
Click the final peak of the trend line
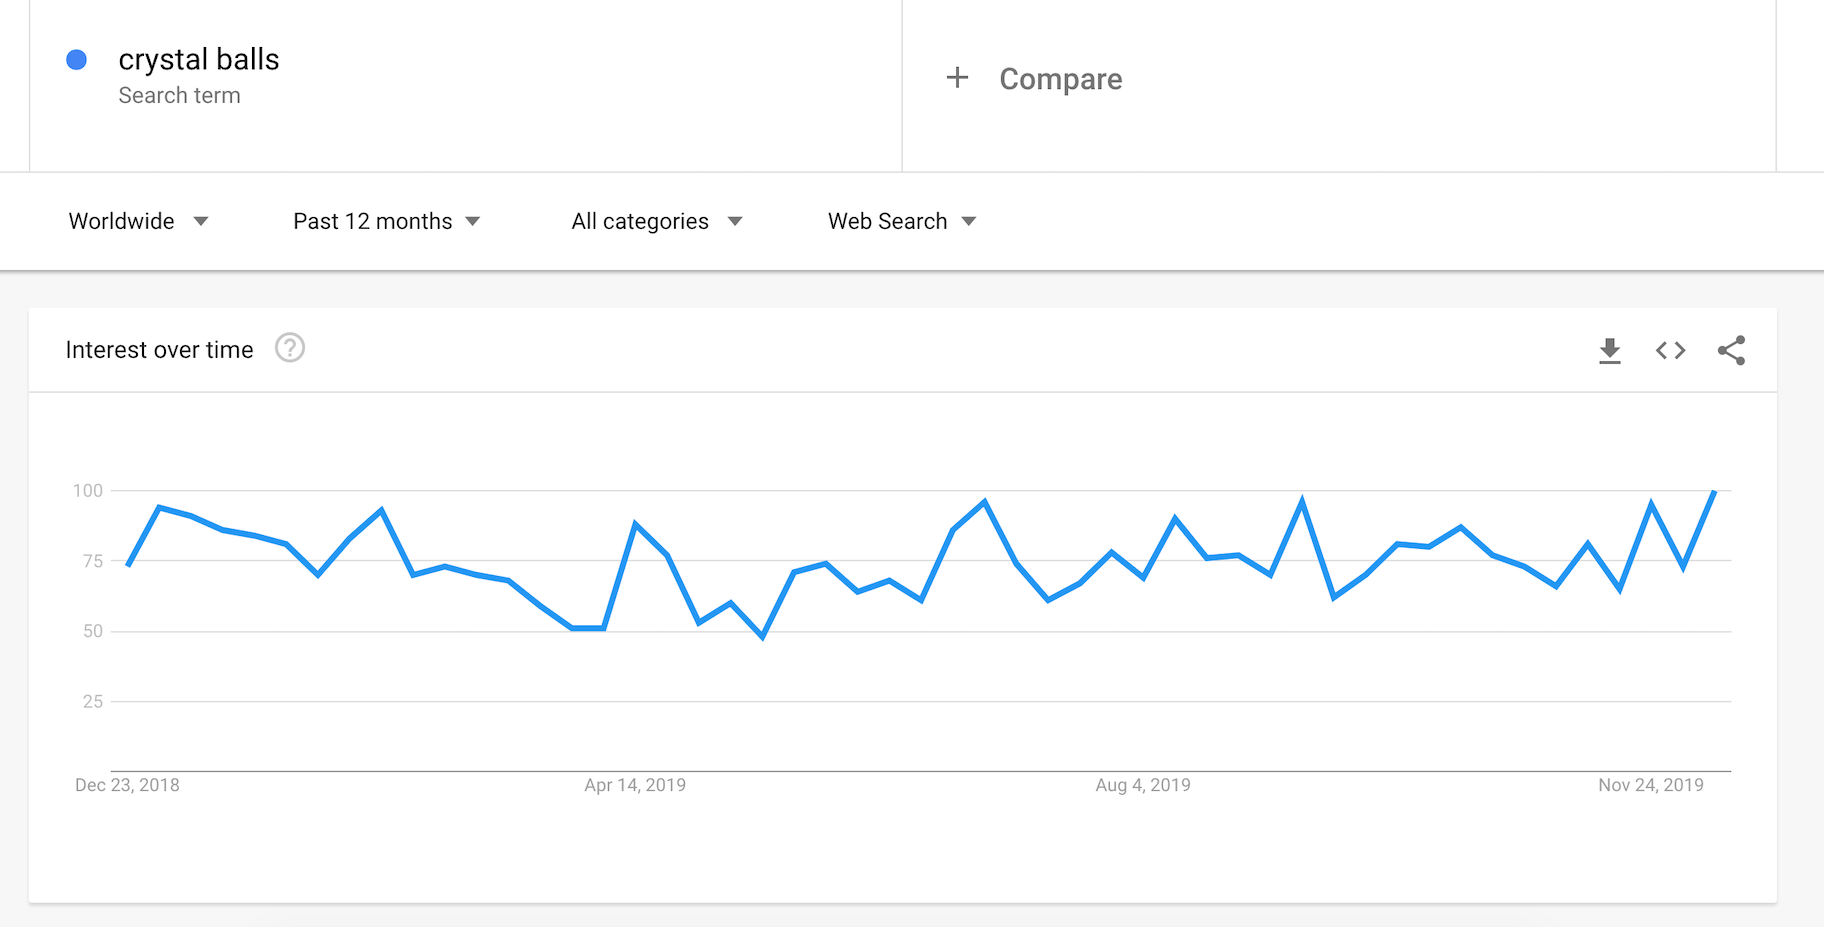coord(1714,492)
